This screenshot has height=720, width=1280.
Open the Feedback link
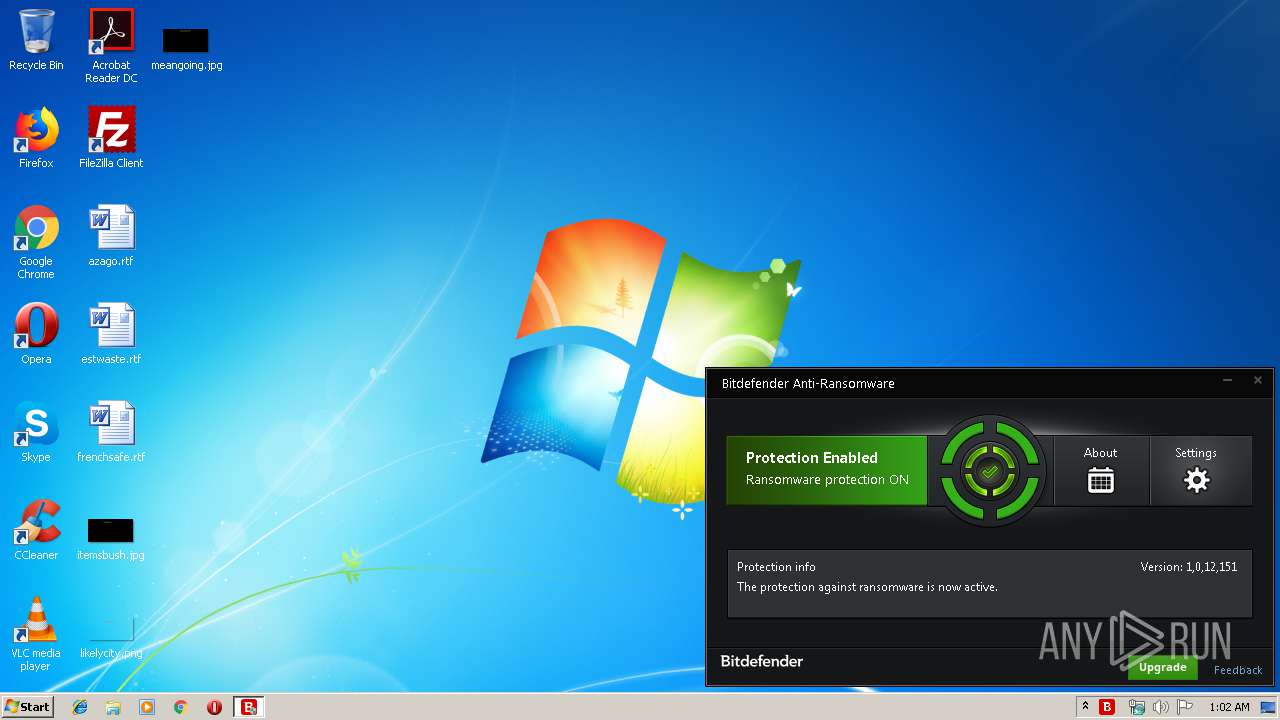tap(1238, 670)
